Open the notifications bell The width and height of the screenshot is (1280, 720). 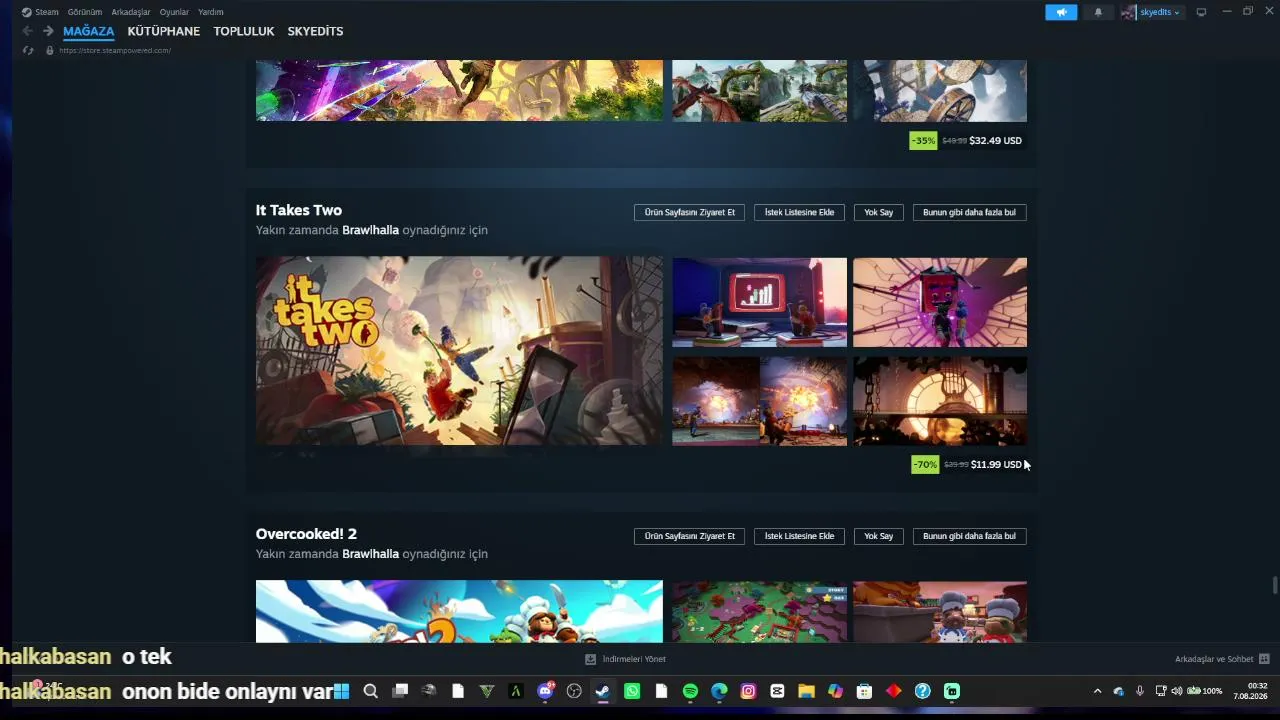pos(1098,12)
